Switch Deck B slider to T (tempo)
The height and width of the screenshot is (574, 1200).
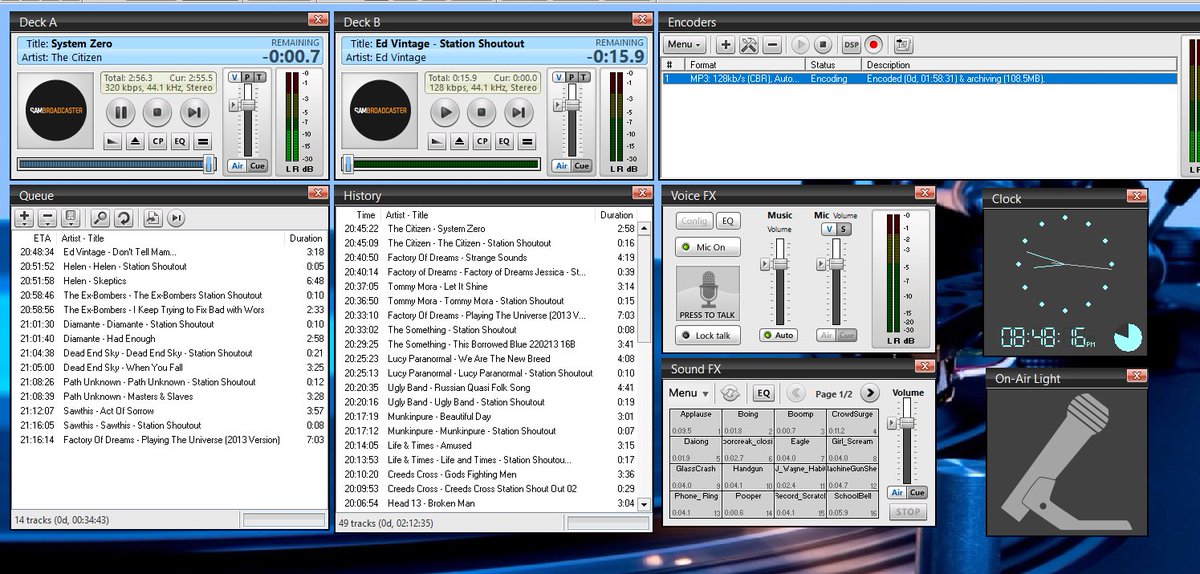pyautogui.click(x=584, y=77)
